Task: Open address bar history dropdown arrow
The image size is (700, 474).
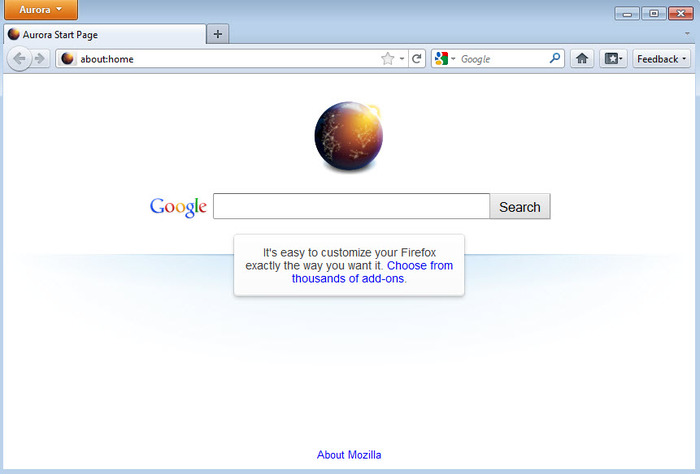Action: pyautogui.click(x=402, y=58)
